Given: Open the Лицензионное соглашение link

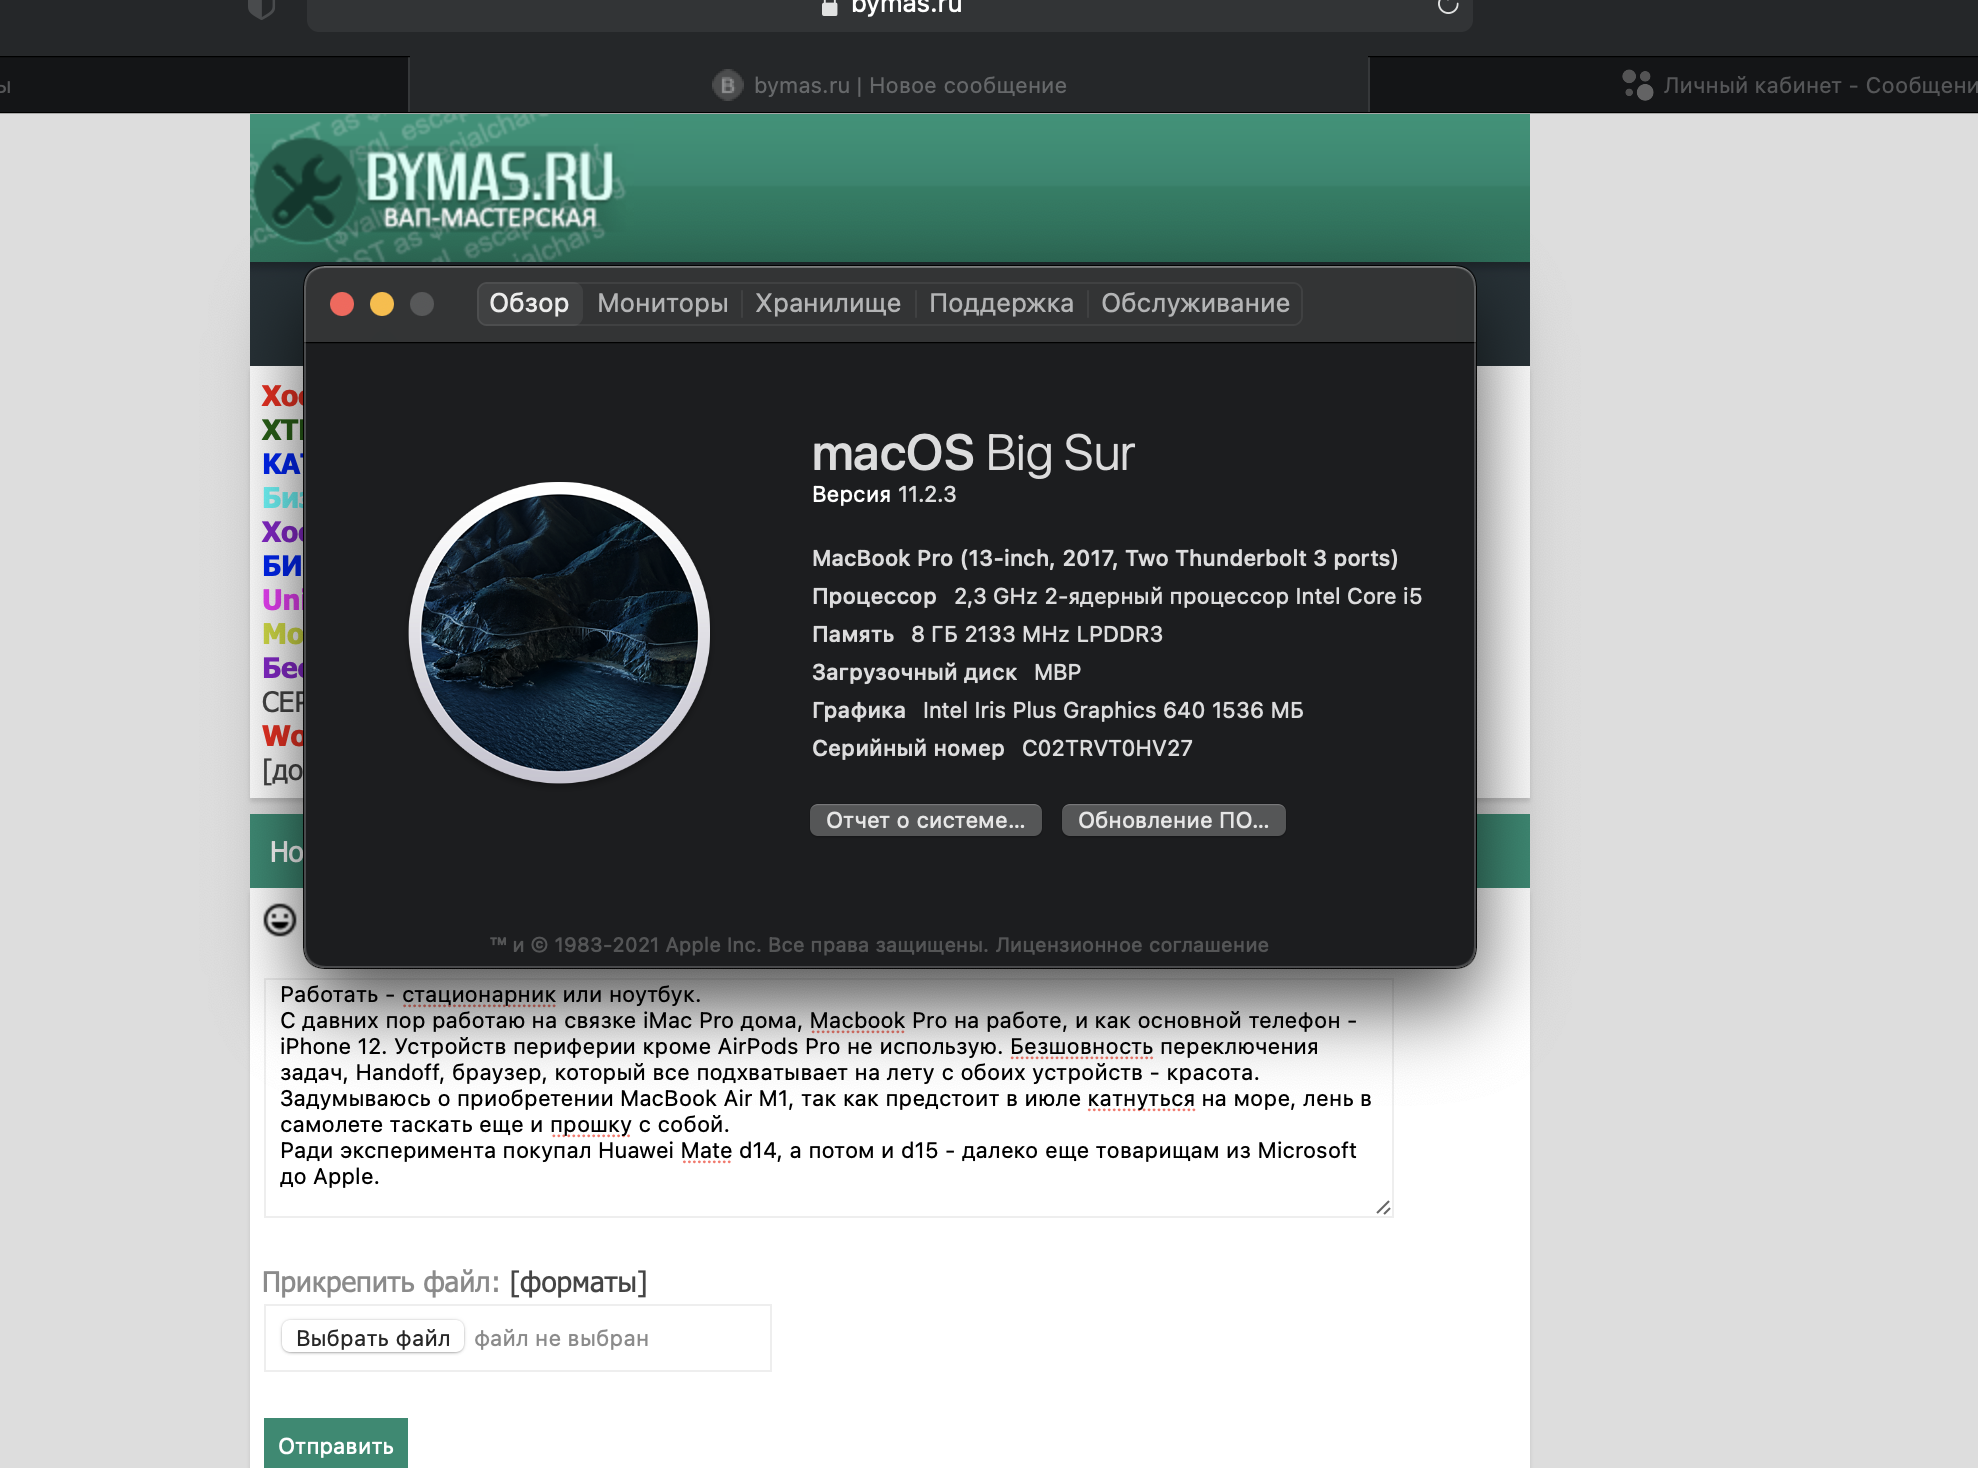Looking at the screenshot, I should tap(1131, 945).
